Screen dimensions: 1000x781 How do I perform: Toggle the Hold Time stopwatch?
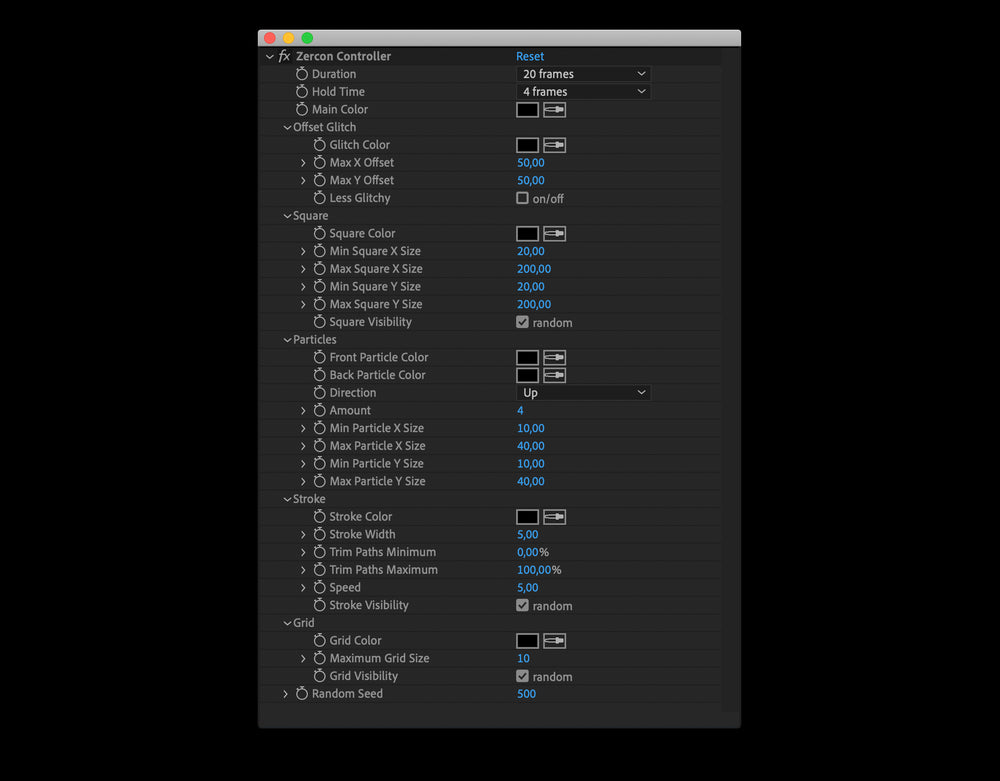click(302, 92)
